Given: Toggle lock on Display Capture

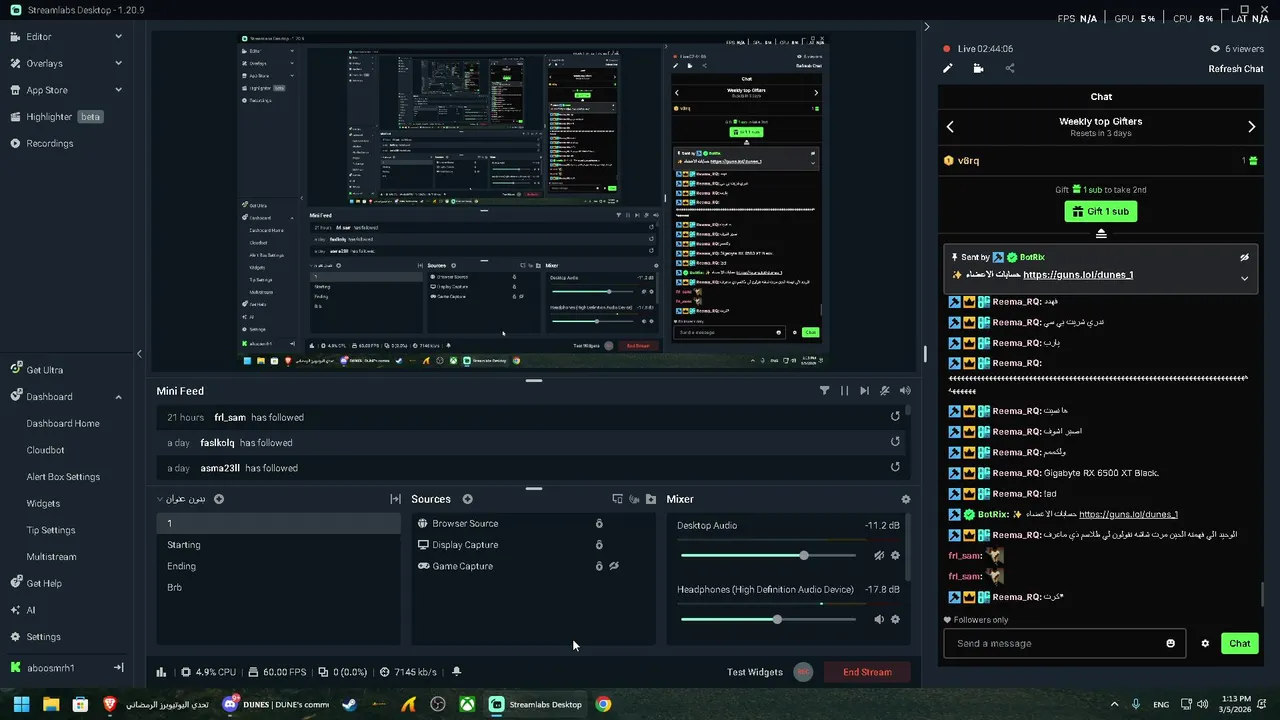Looking at the screenshot, I should coord(599,545).
